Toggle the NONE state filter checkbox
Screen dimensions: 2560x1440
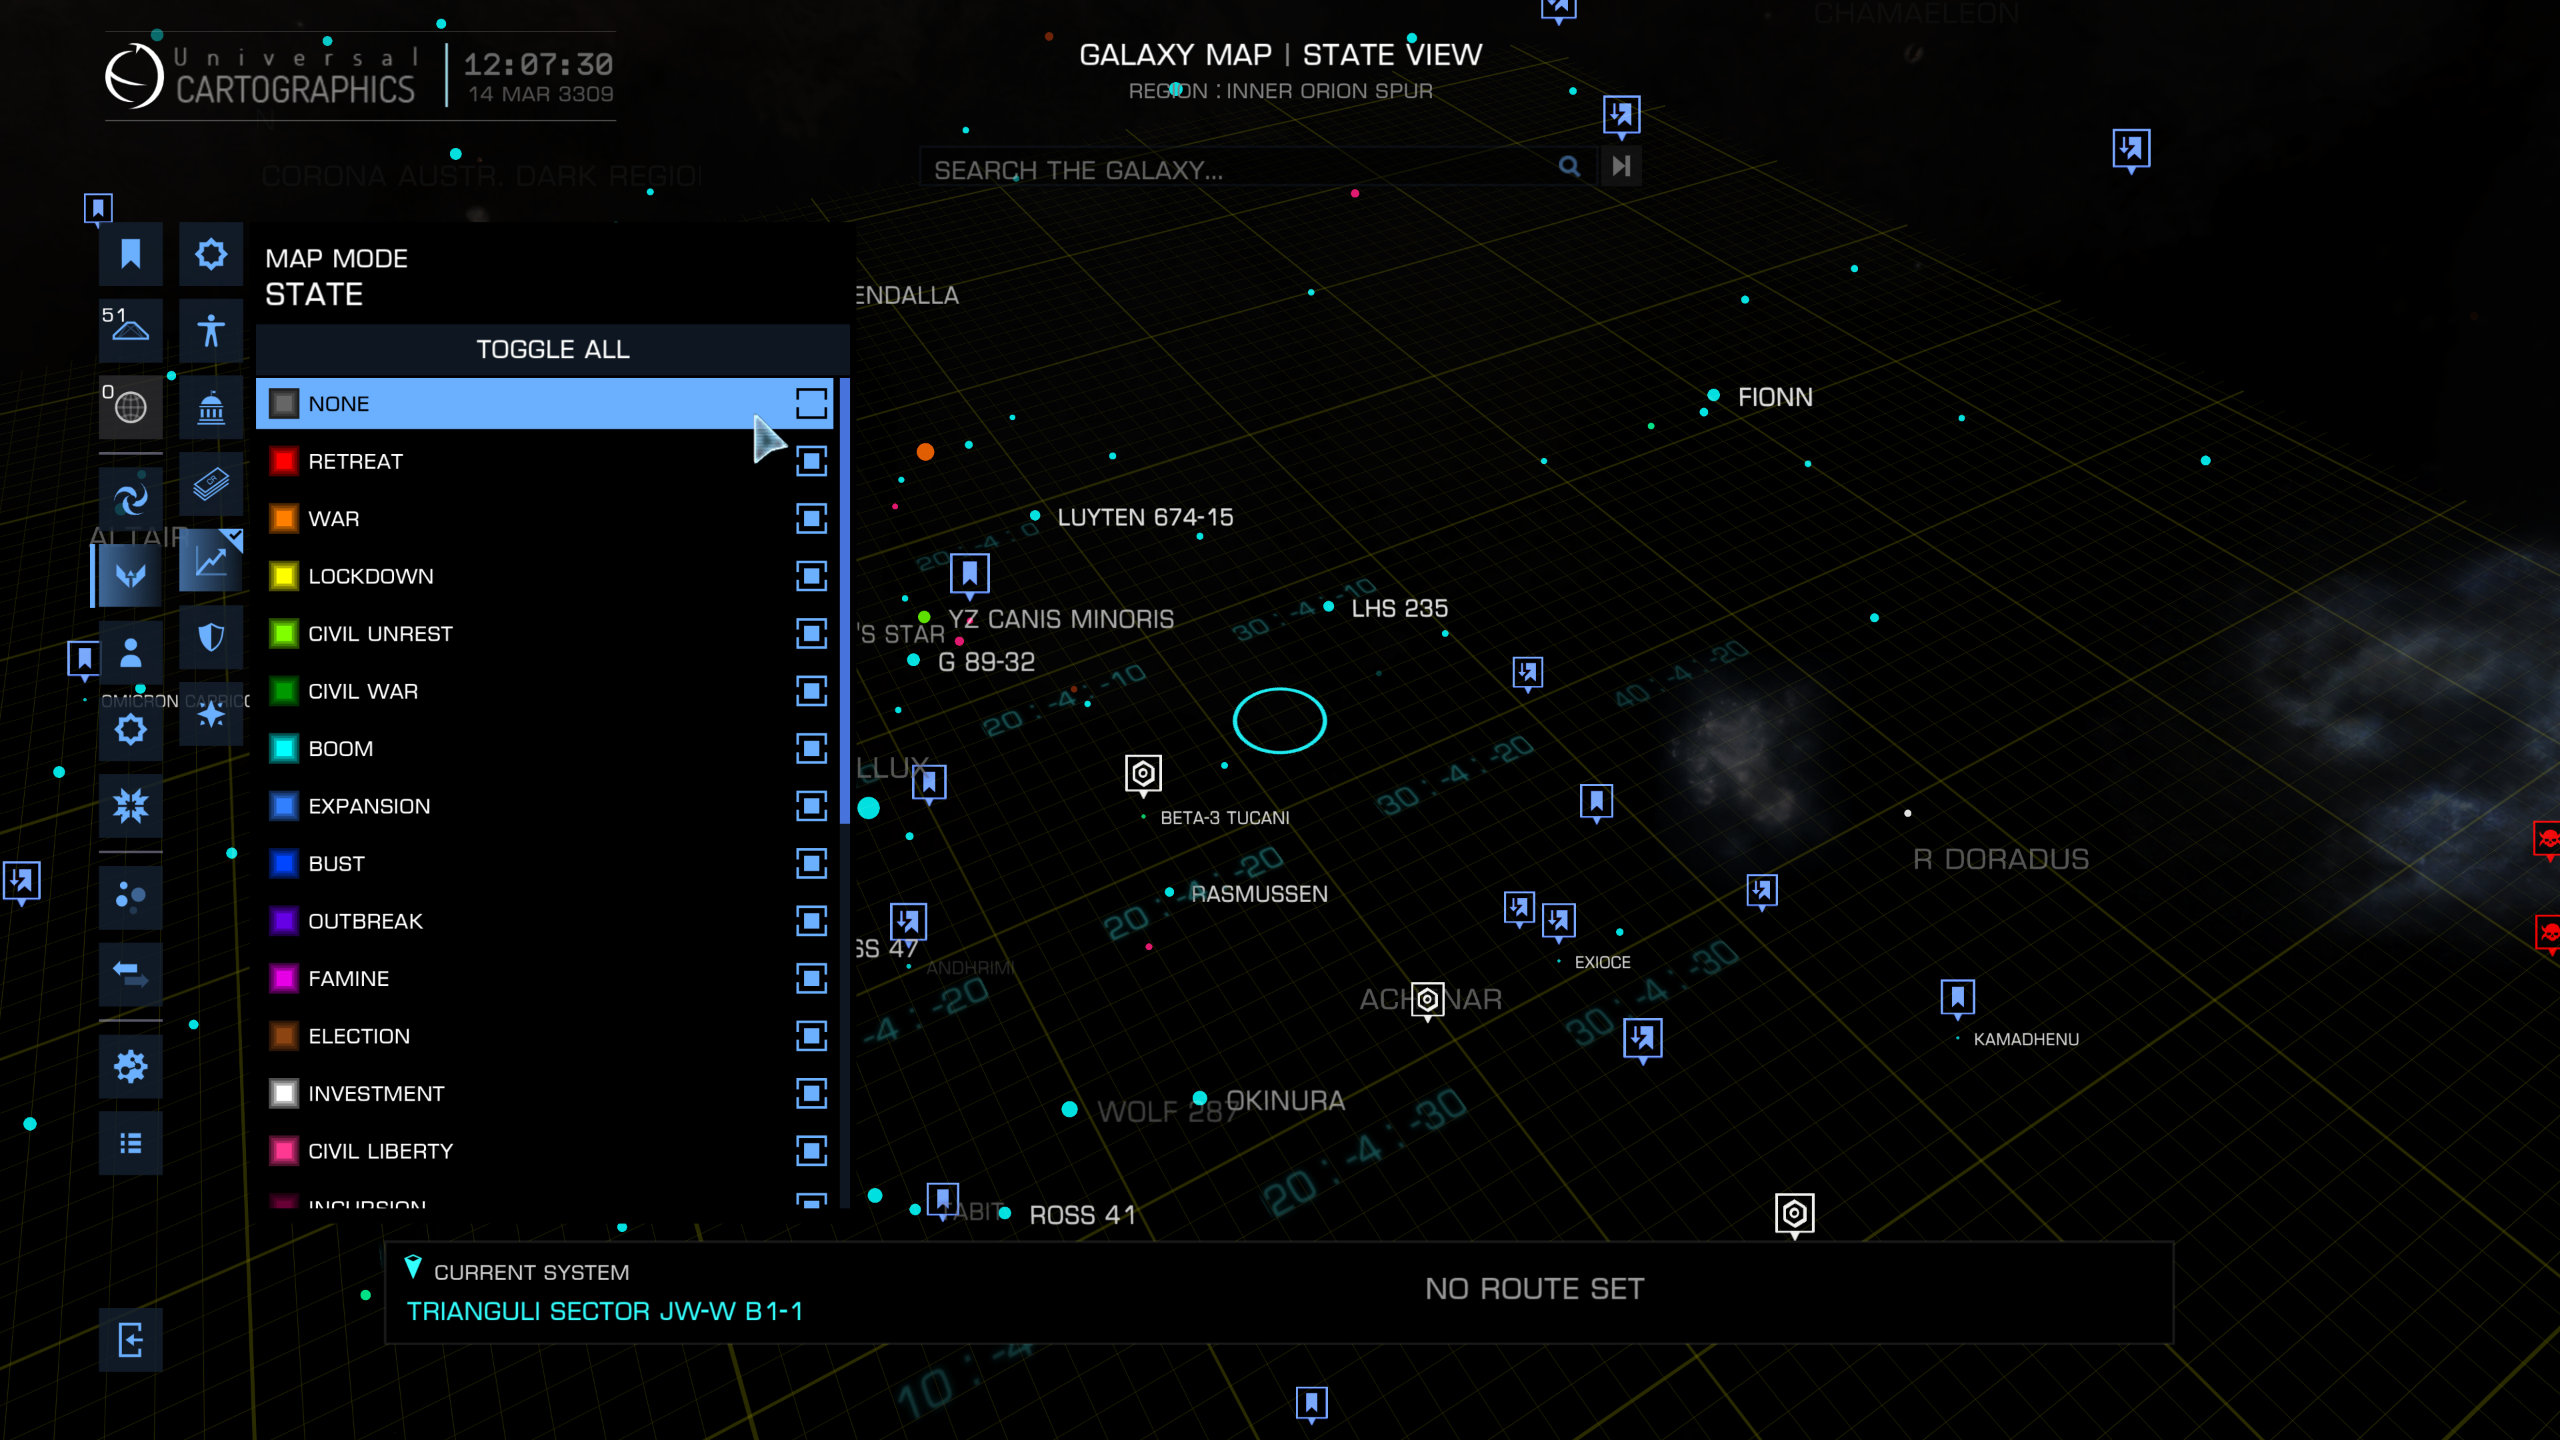pyautogui.click(x=811, y=403)
